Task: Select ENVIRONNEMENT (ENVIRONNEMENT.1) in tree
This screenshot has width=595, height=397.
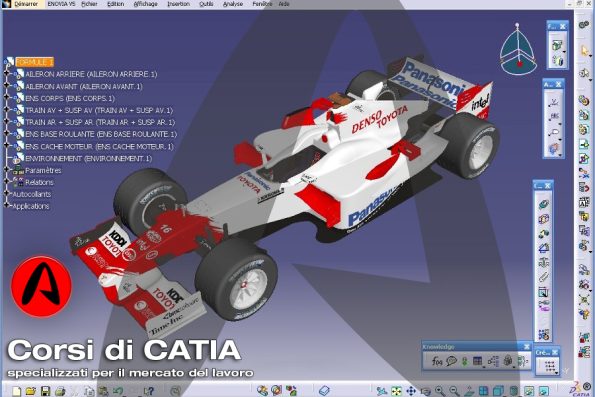Action: [x=88, y=158]
